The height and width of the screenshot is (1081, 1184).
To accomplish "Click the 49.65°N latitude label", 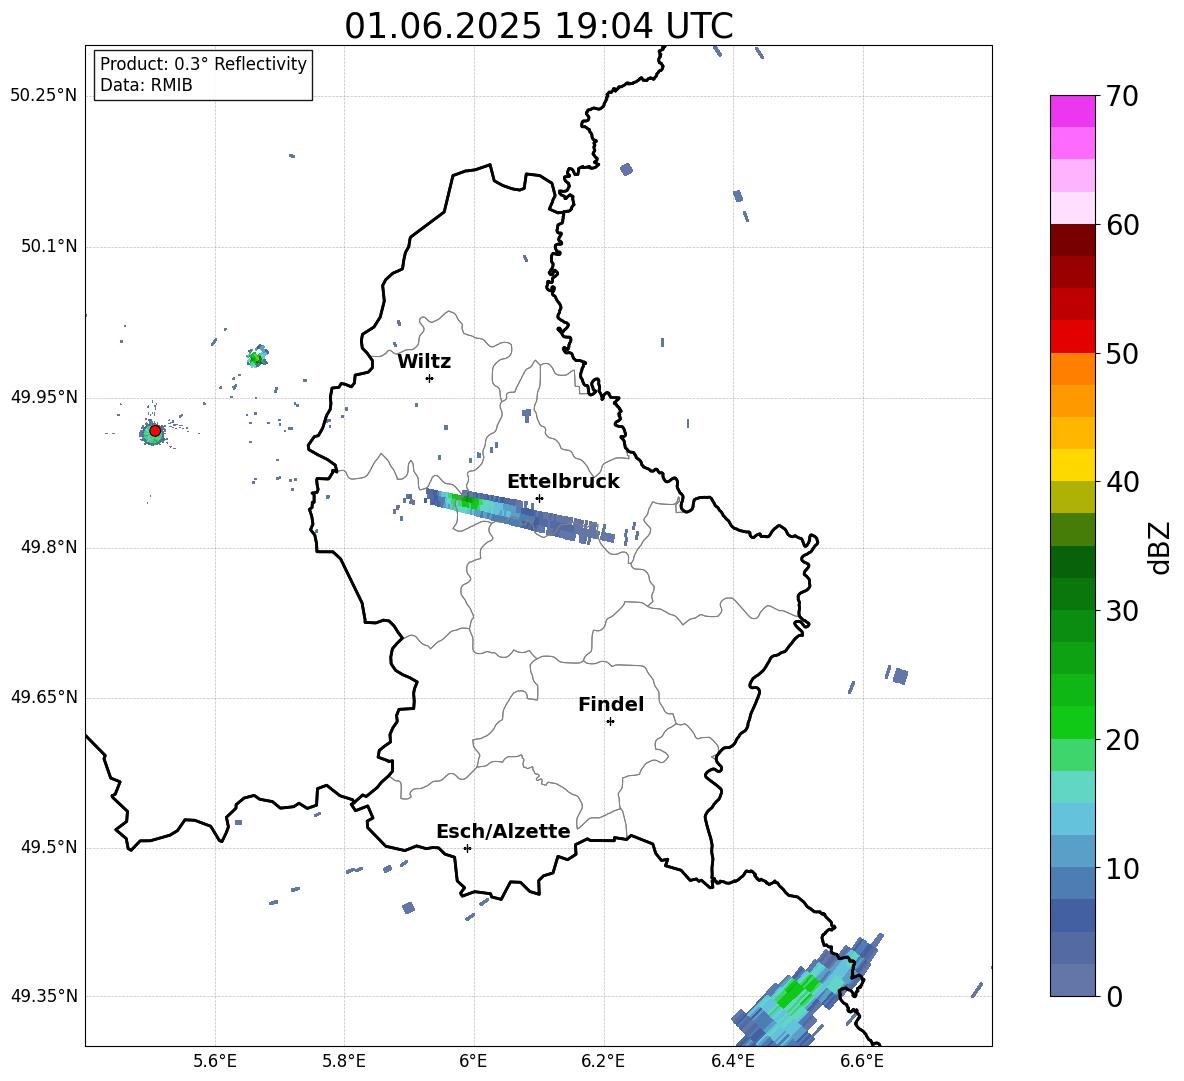I will click(43, 697).
